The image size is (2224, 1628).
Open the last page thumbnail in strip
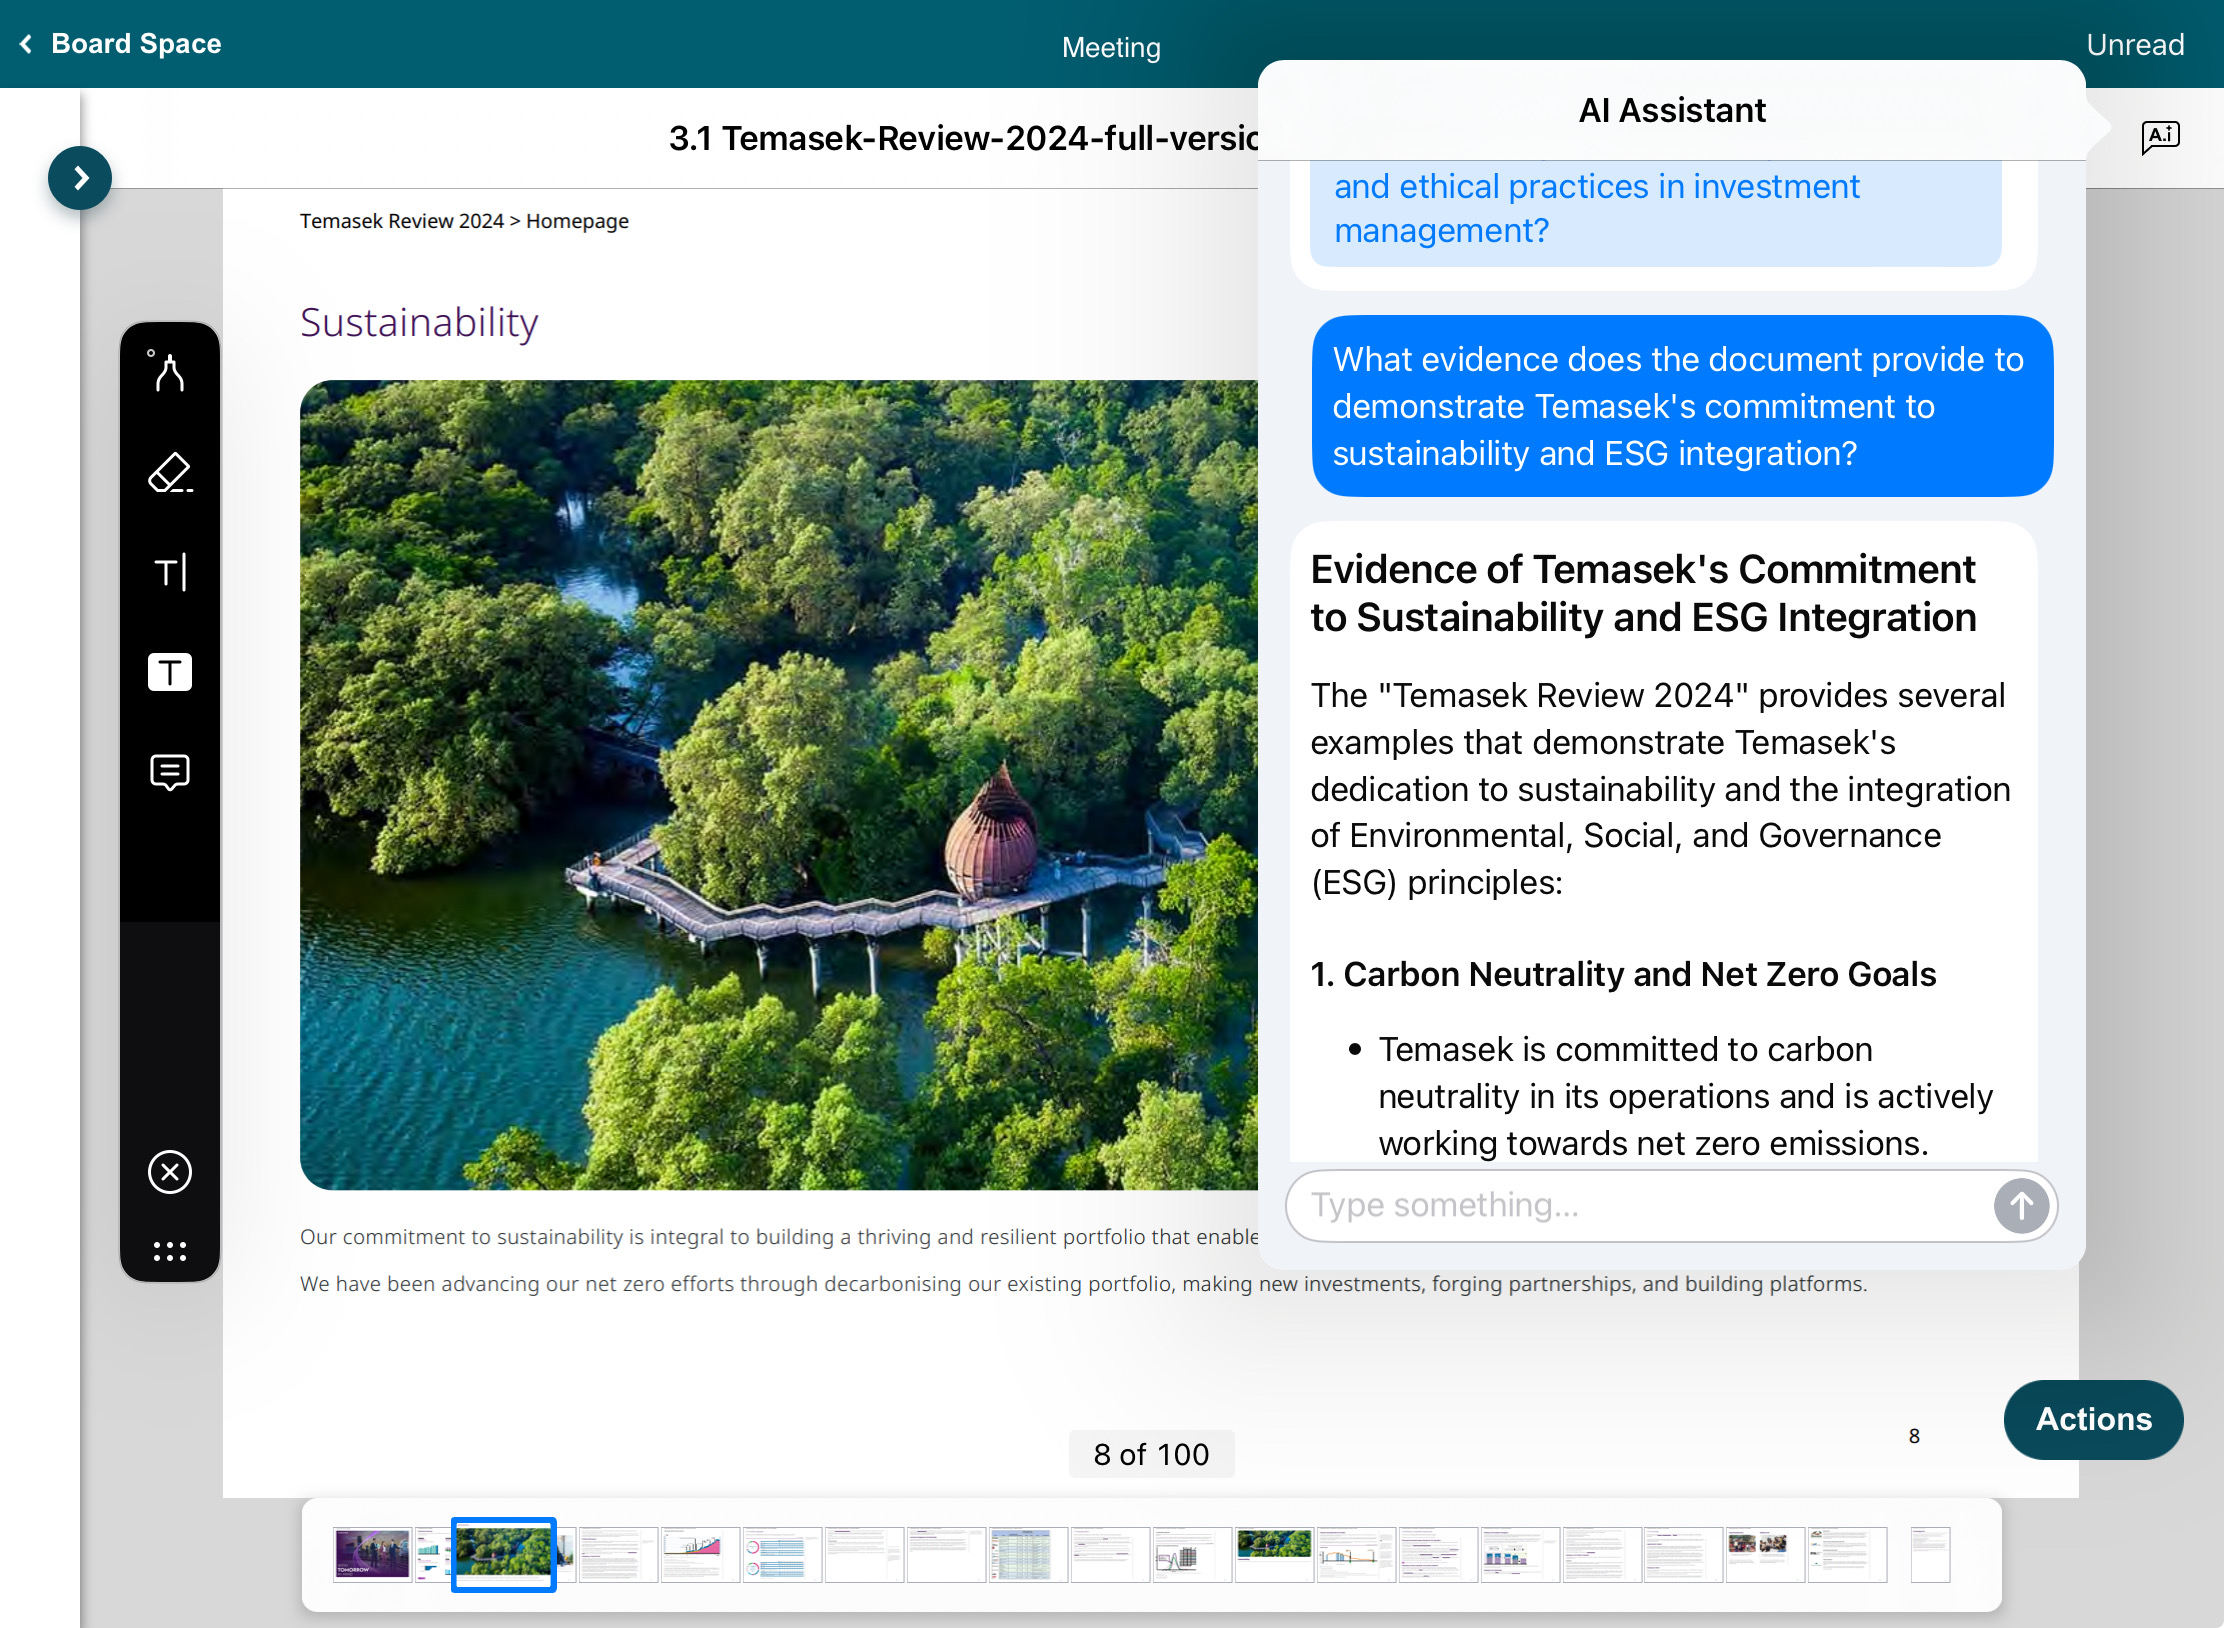pos(1929,1554)
